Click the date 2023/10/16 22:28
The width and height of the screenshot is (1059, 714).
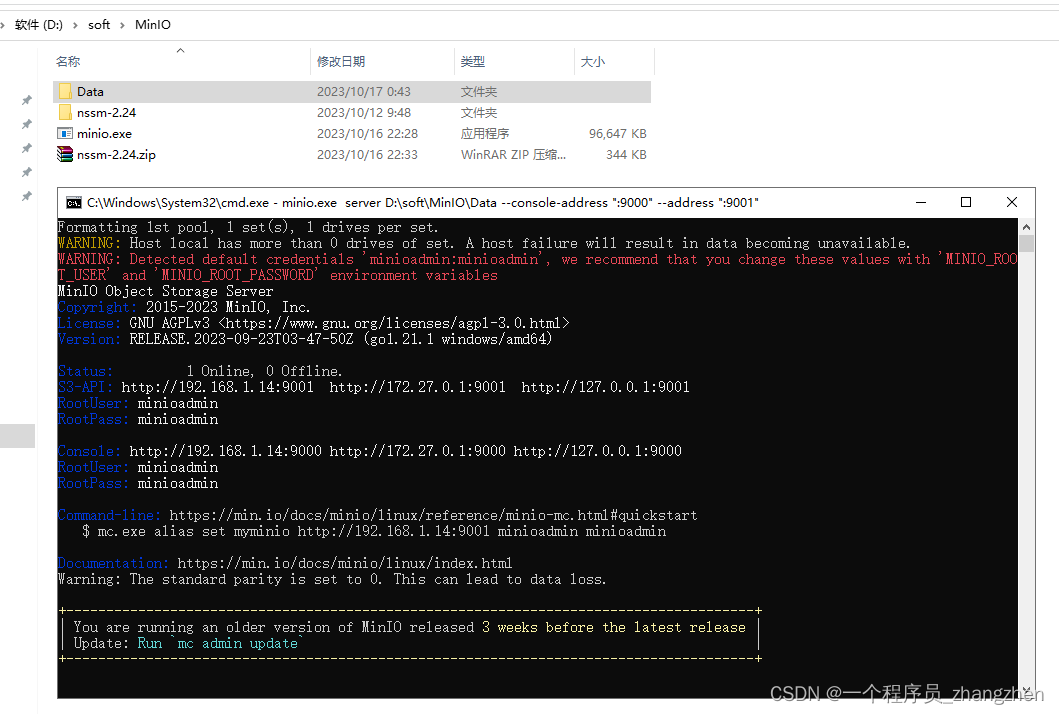[x=367, y=134]
